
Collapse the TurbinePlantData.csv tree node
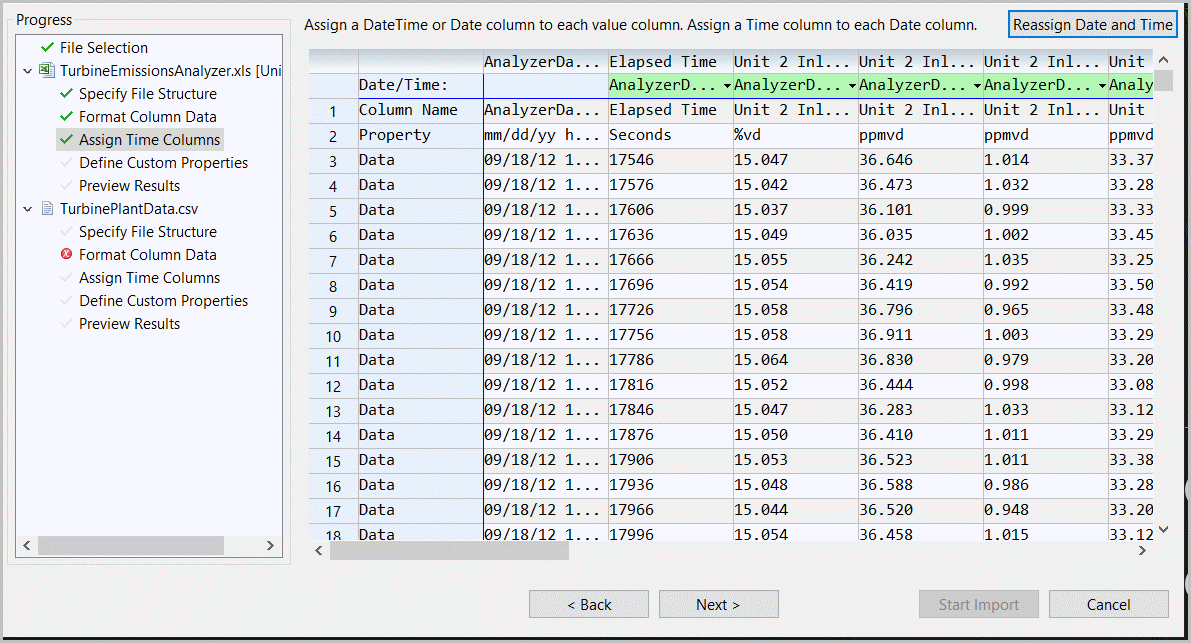pyautogui.click(x=27, y=209)
